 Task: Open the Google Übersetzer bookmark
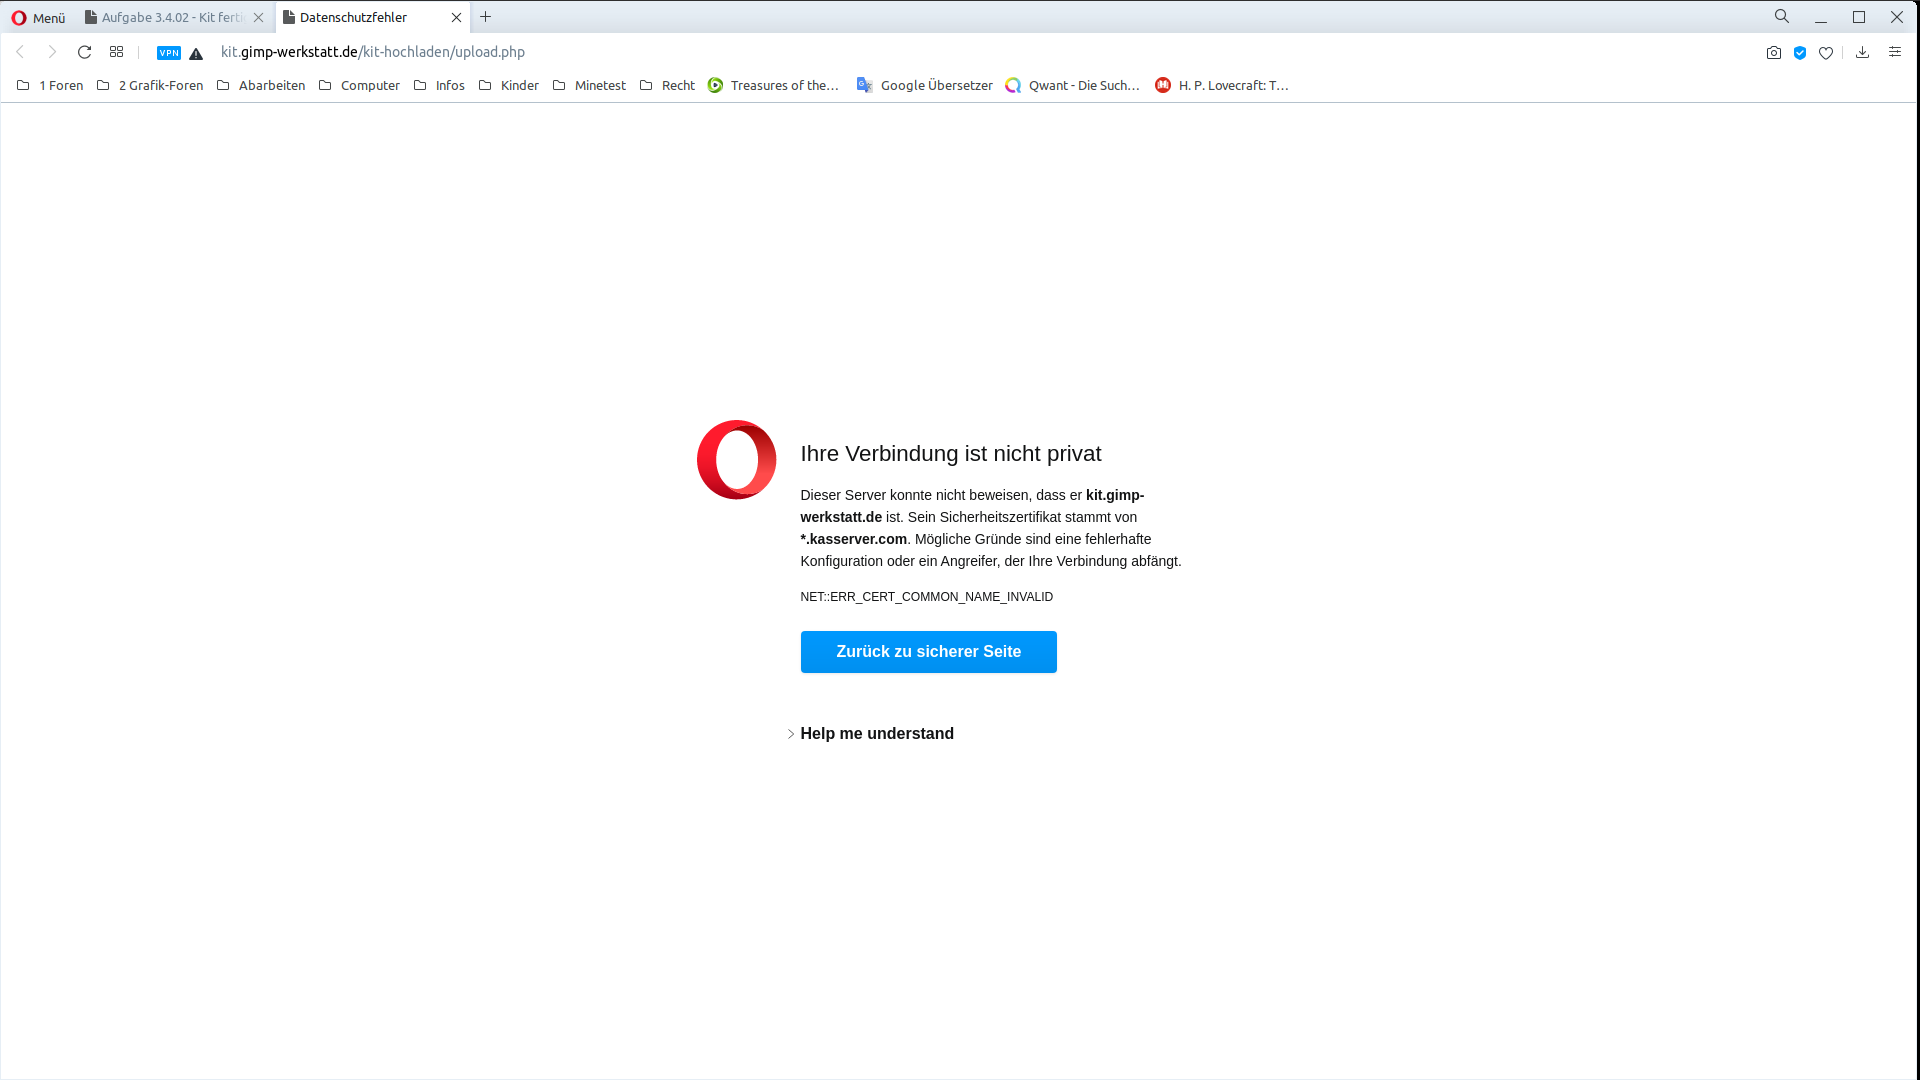[x=924, y=86]
